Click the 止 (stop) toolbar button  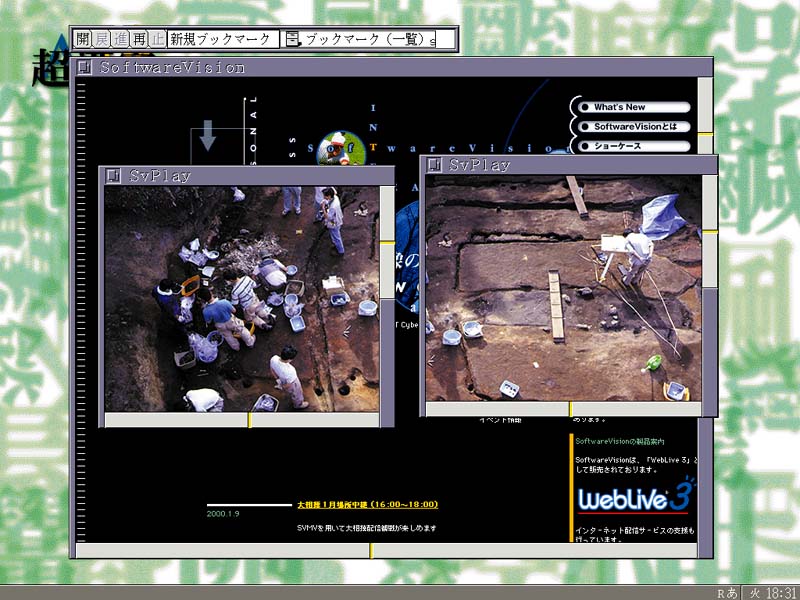pyautogui.click(x=158, y=39)
